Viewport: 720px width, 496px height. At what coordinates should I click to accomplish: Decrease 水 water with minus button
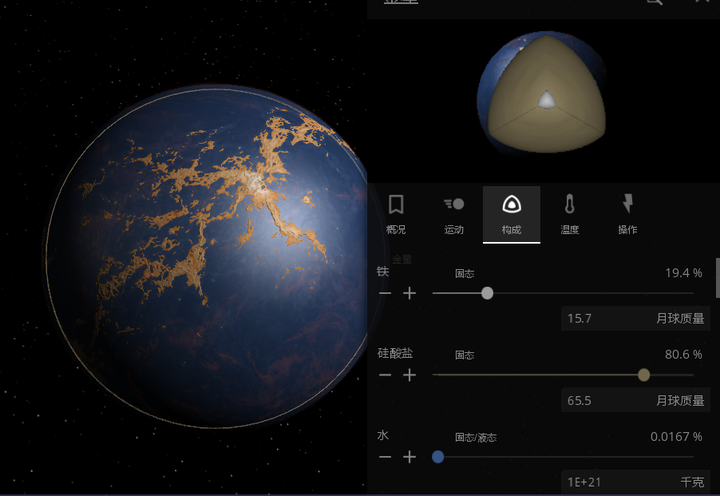[385, 457]
